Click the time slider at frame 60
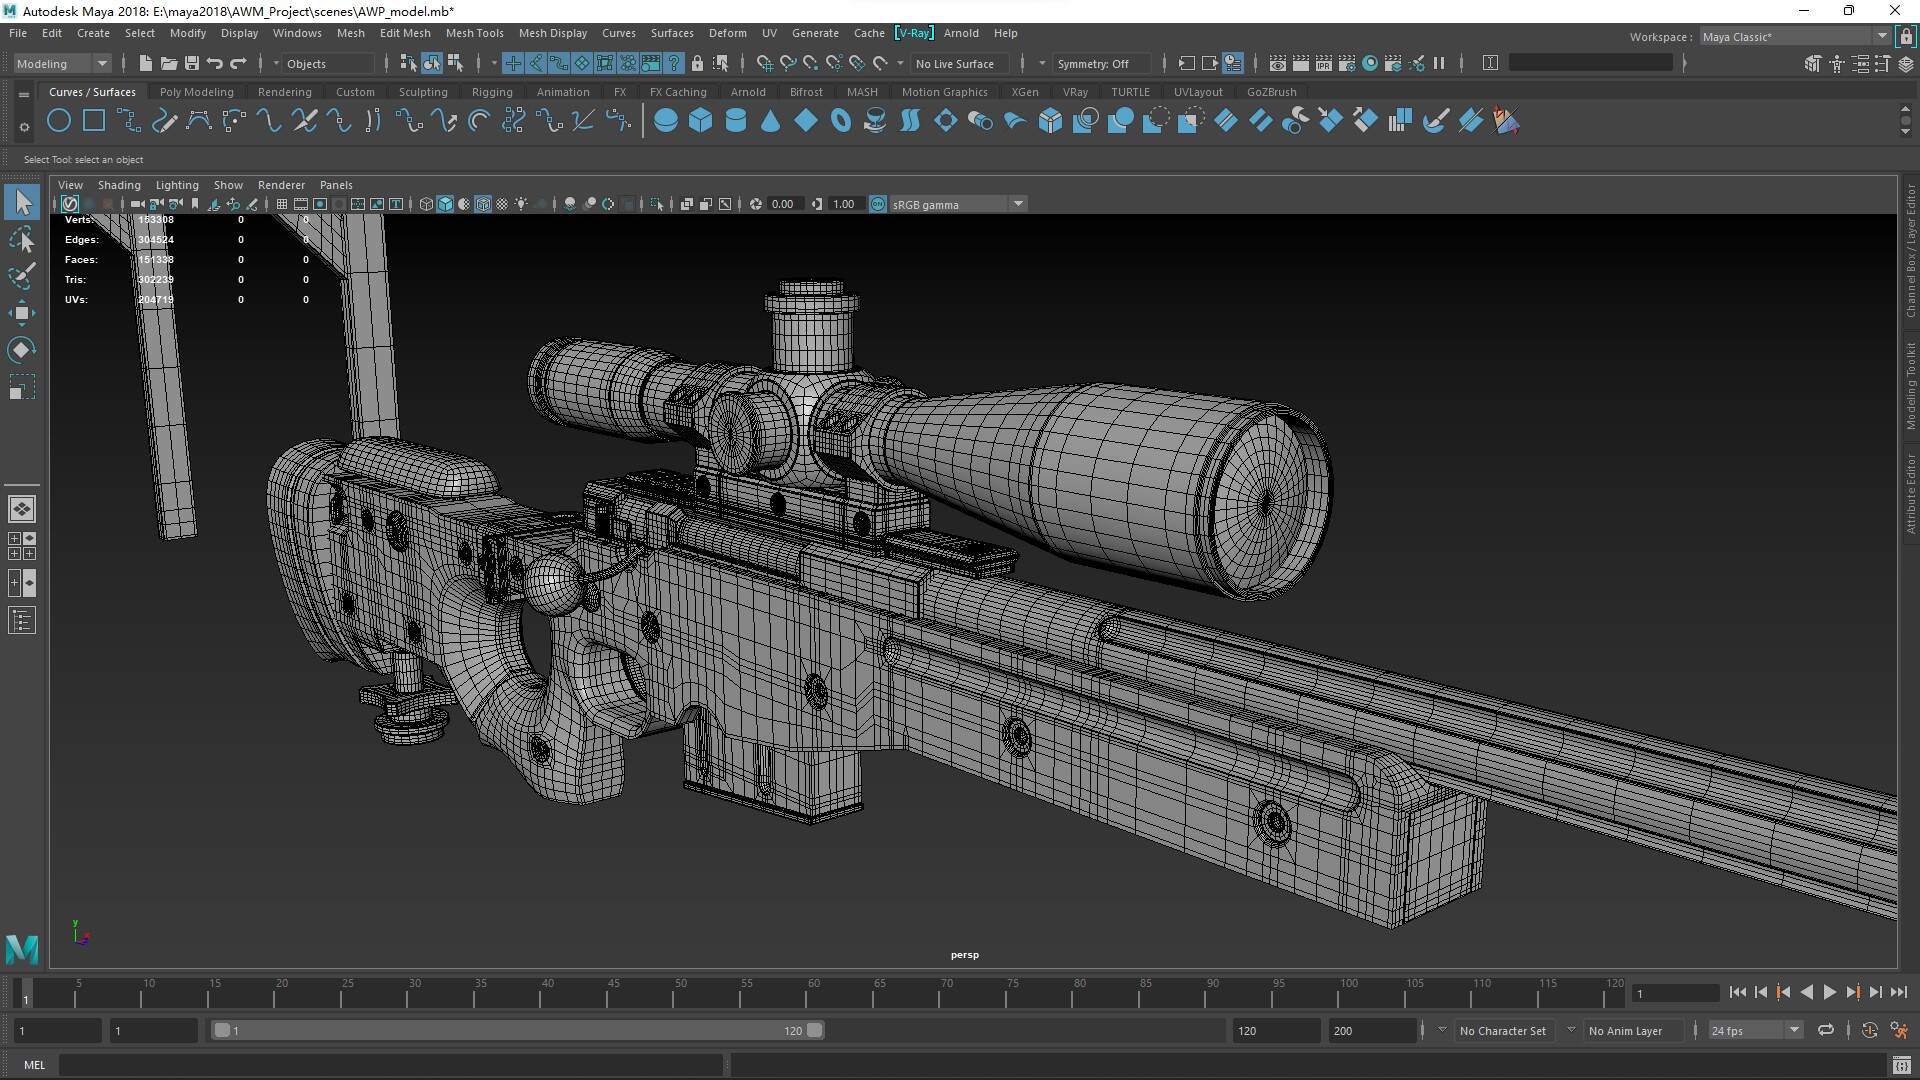This screenshot has width=1920, height=1080. [806, 992]
